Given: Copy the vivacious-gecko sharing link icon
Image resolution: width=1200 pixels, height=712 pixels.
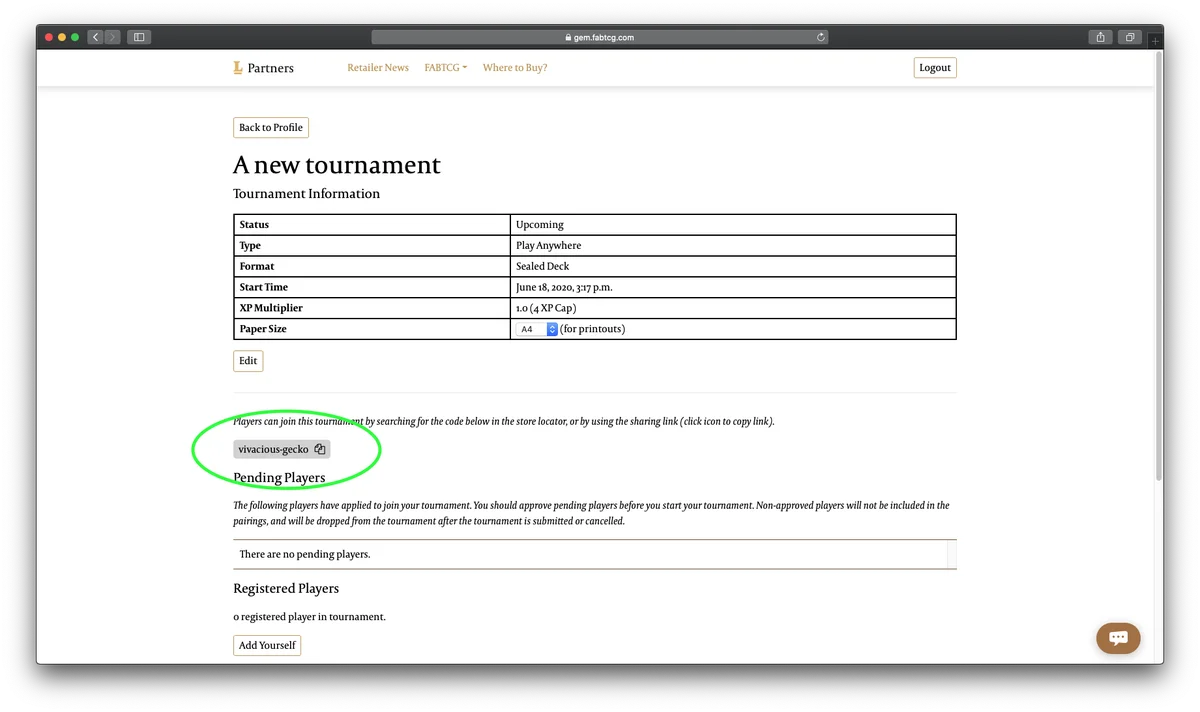Looking at the screenshot, I should pos(319,450).
